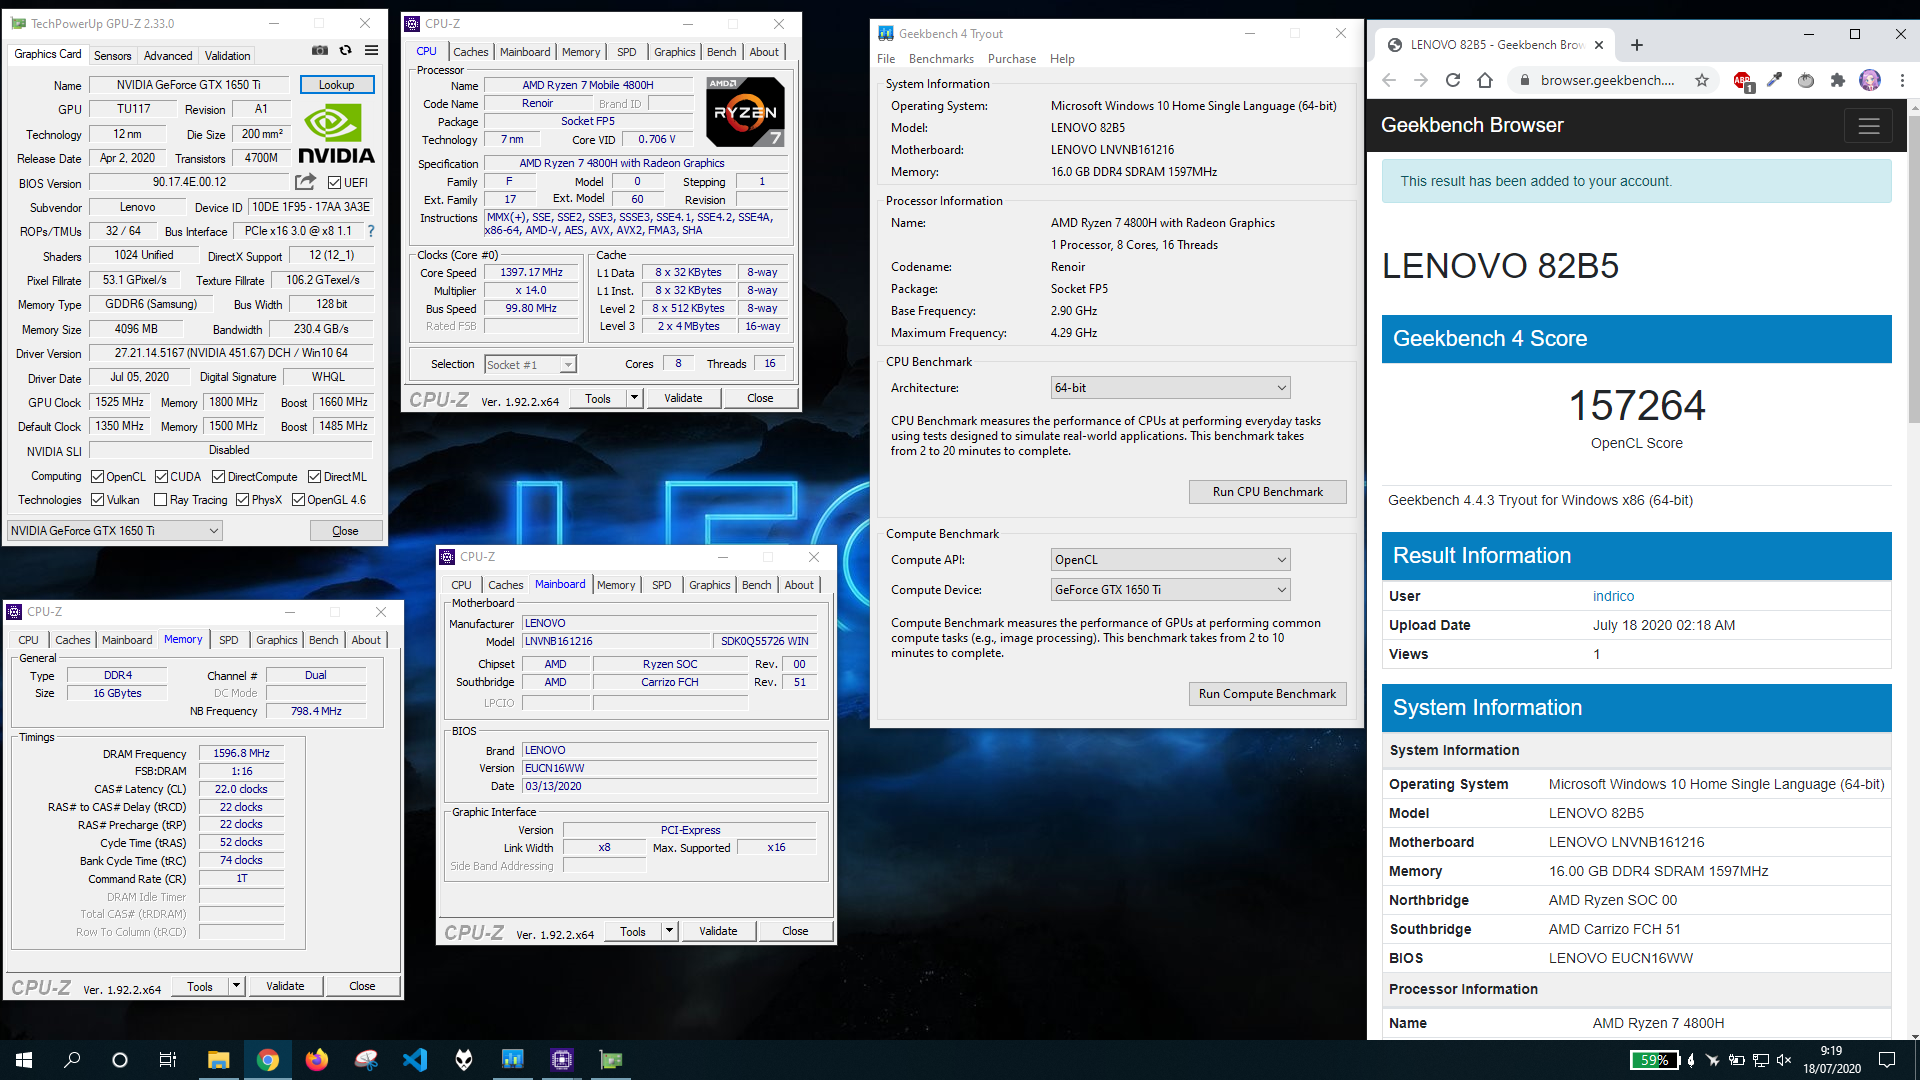Open the indrico user link
This screenshot has width=1920, height=1080.
1613,596
